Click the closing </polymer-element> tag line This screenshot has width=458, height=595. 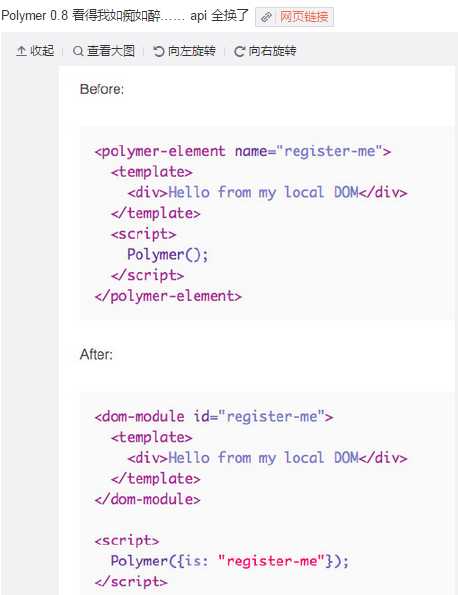[168, 296]
